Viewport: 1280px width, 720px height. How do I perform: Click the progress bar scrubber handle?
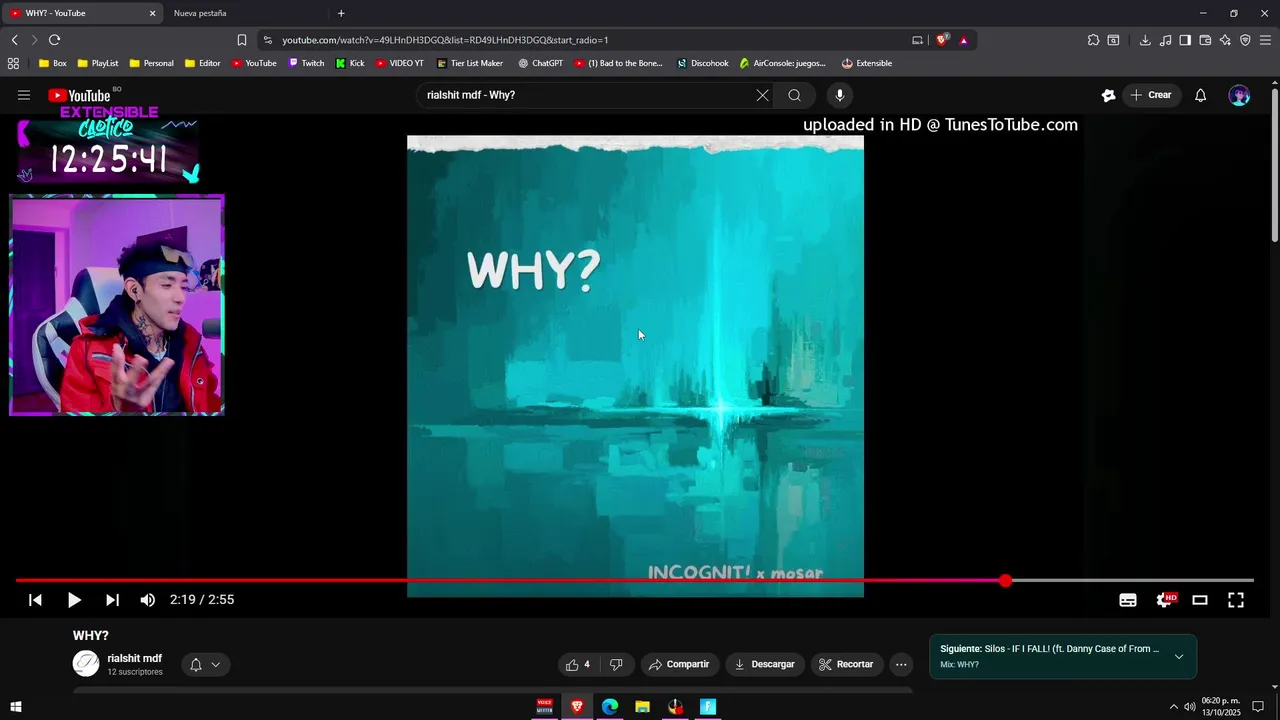[x=1005, y=580]
